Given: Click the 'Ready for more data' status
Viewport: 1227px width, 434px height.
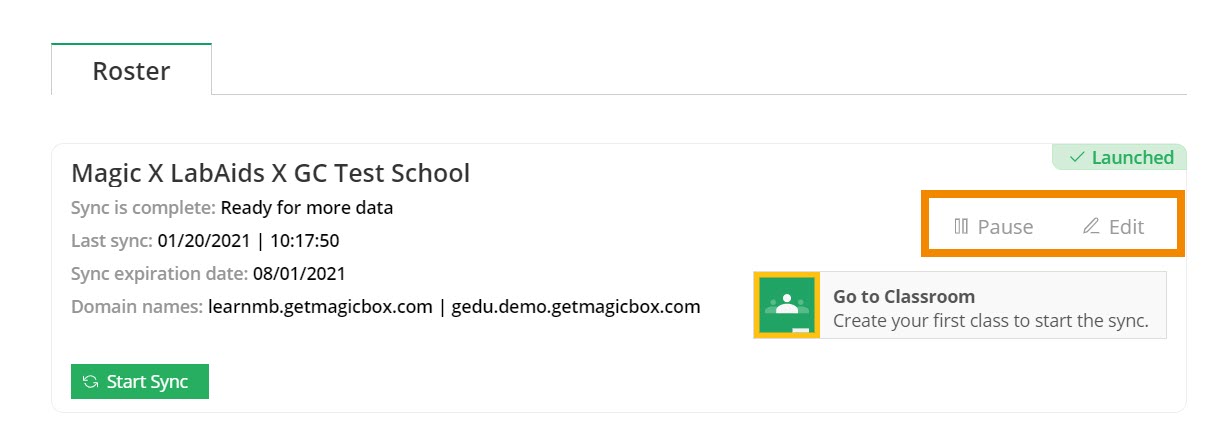Looking at the screenshot, I should [x=306, y=208].
